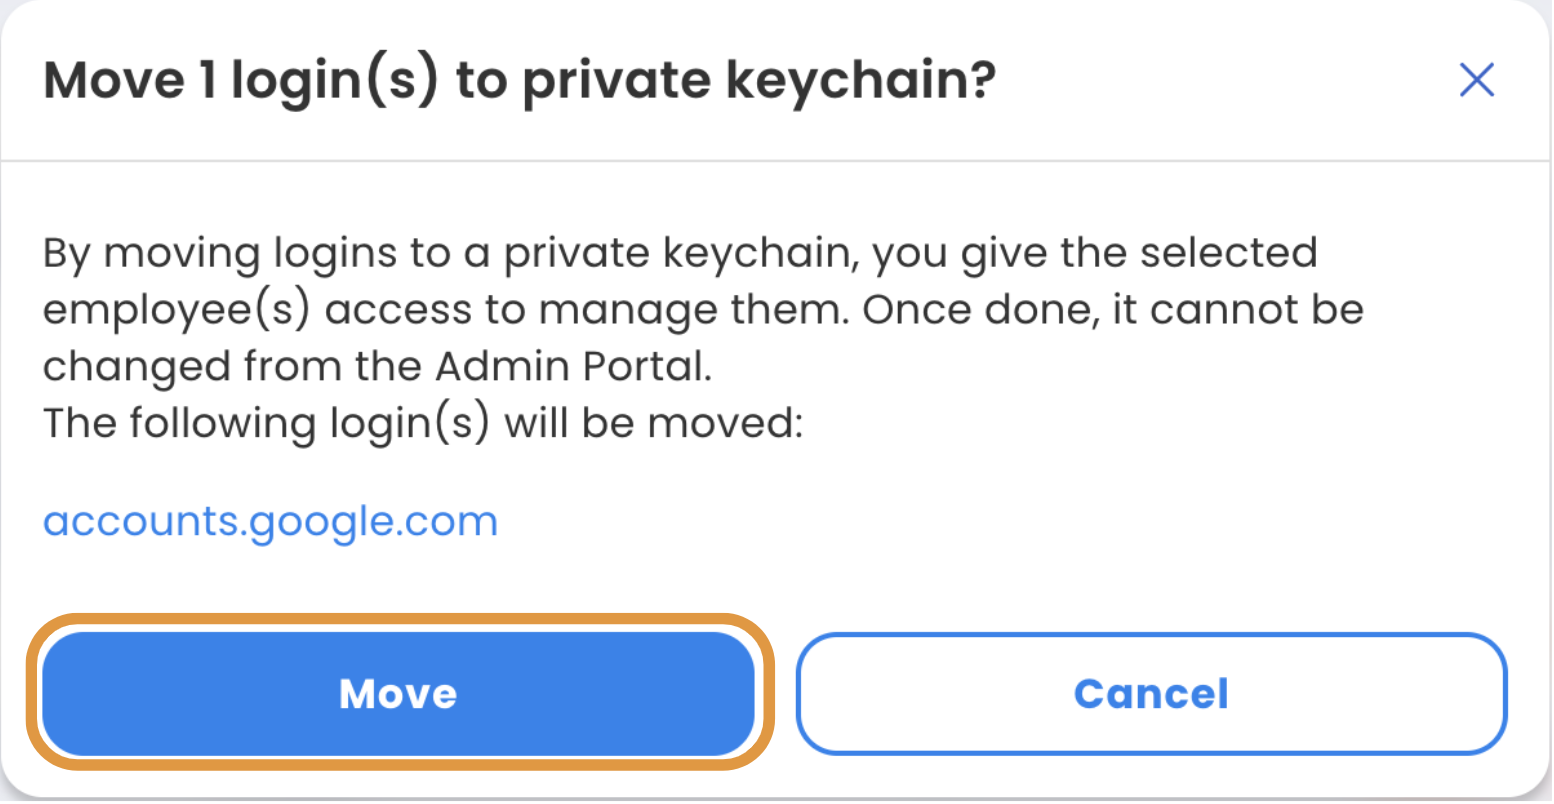
Task: Choose Cancel to keep login unchanged
Action: tap(1151, 693)
